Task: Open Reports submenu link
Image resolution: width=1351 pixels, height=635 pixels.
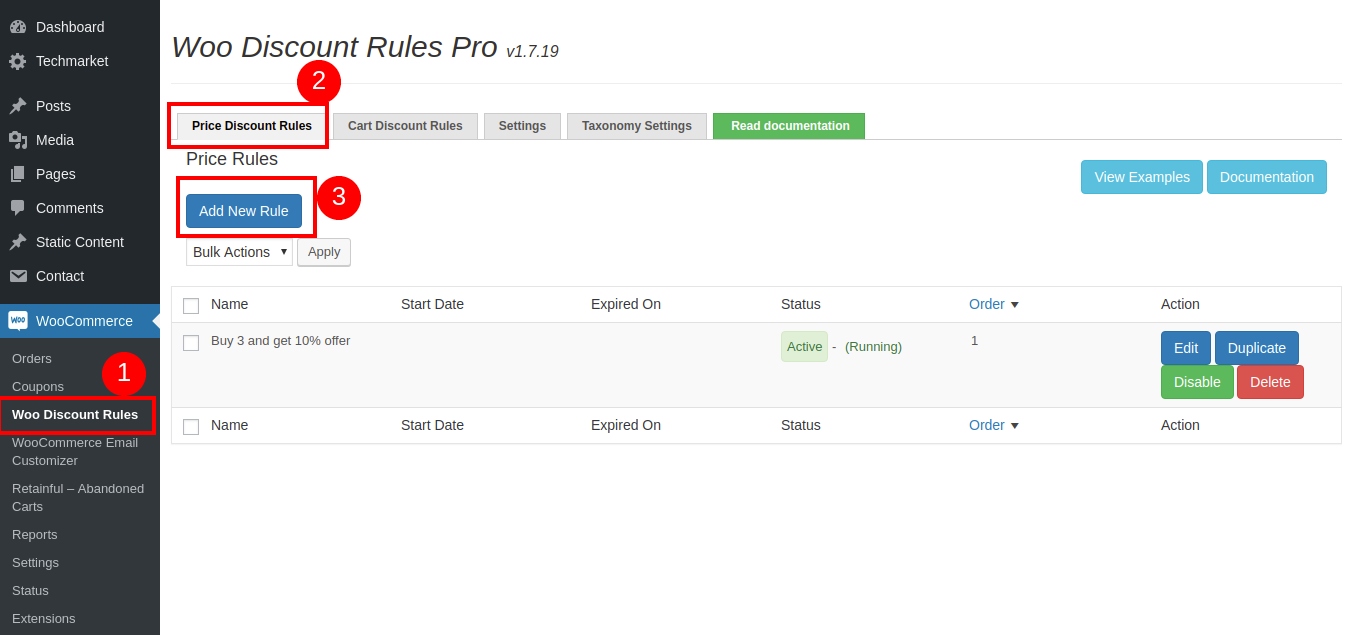Action: click(35, 534)
